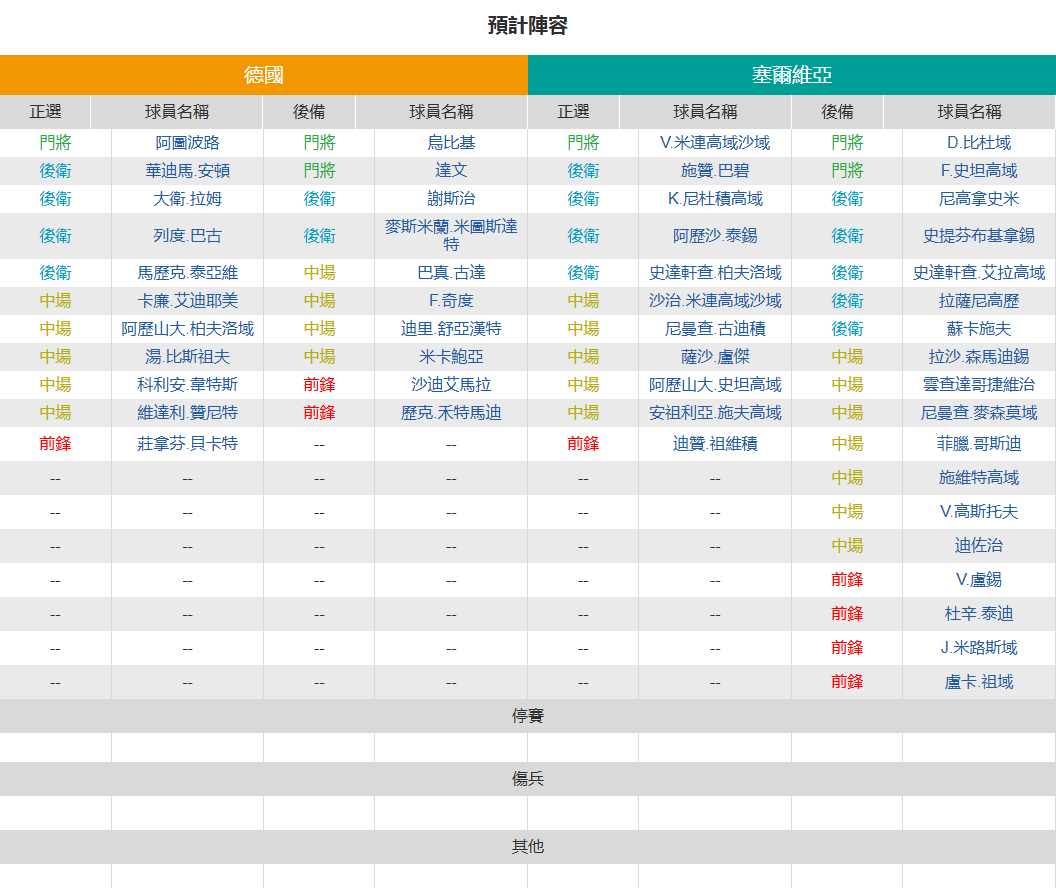The height and width of the screenshot is (888, 1056).
Task: Click Serbia goalkeeper V.米連高域沙域
Action: [x=715, y=143]
